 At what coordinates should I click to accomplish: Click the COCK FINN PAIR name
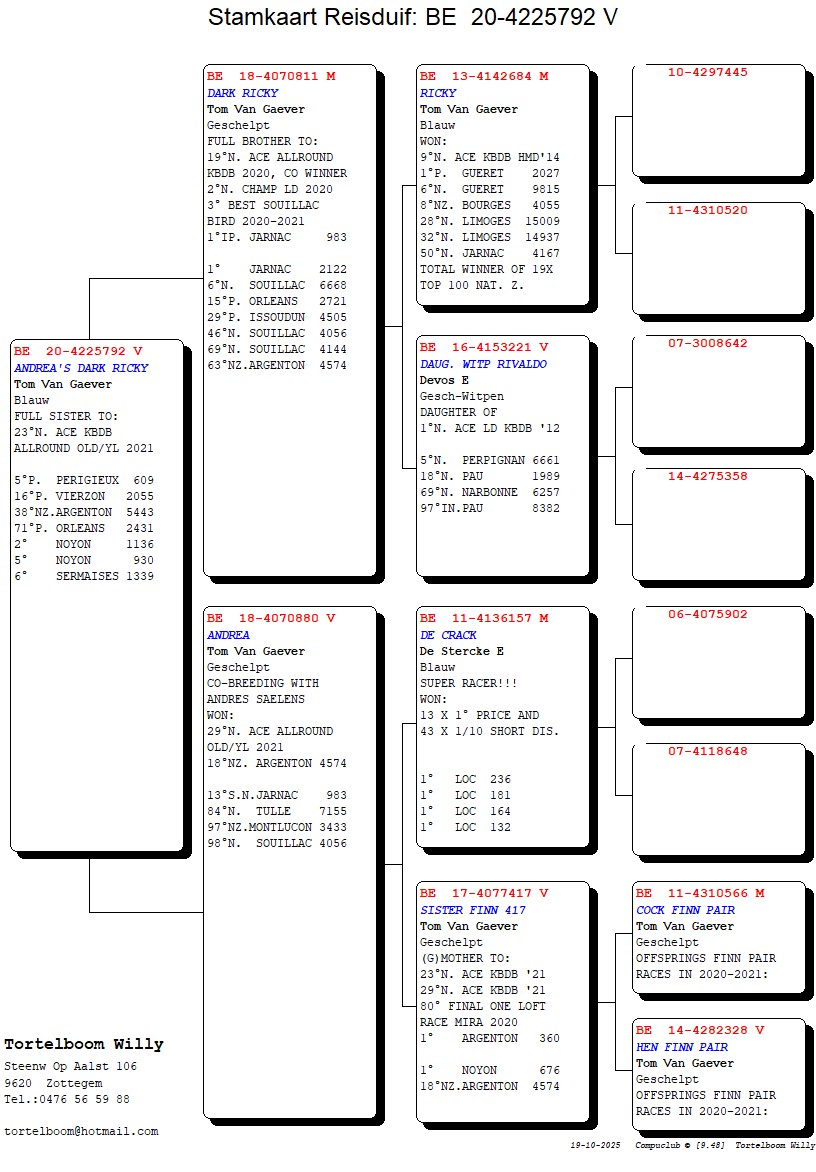point(685,910)
